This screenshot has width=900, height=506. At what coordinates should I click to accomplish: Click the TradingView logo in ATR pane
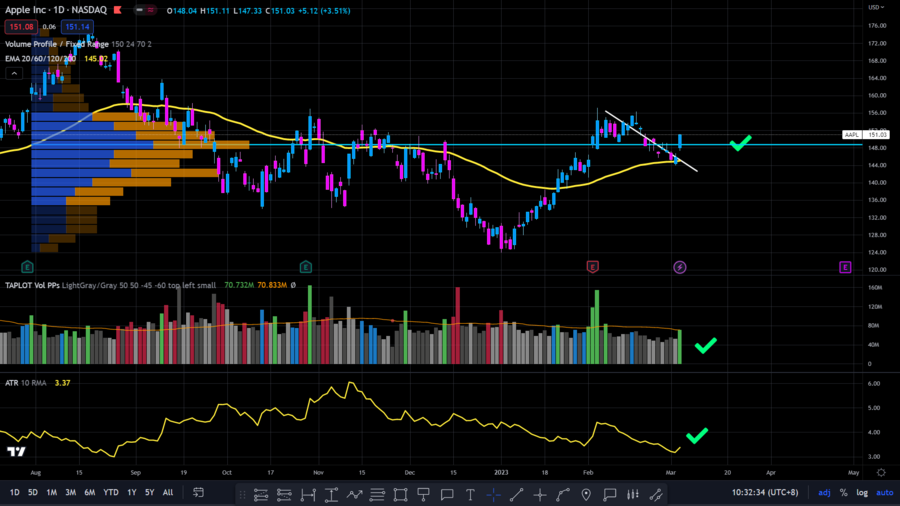tap(16, 451)
